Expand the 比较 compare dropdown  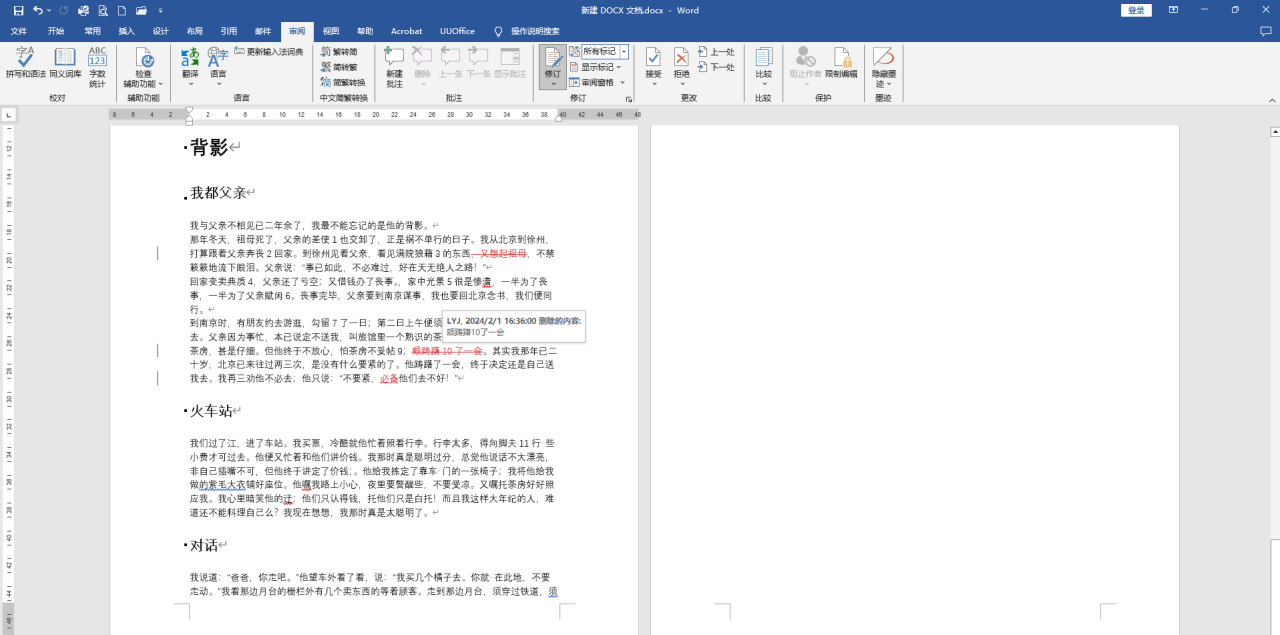[764, 84]
